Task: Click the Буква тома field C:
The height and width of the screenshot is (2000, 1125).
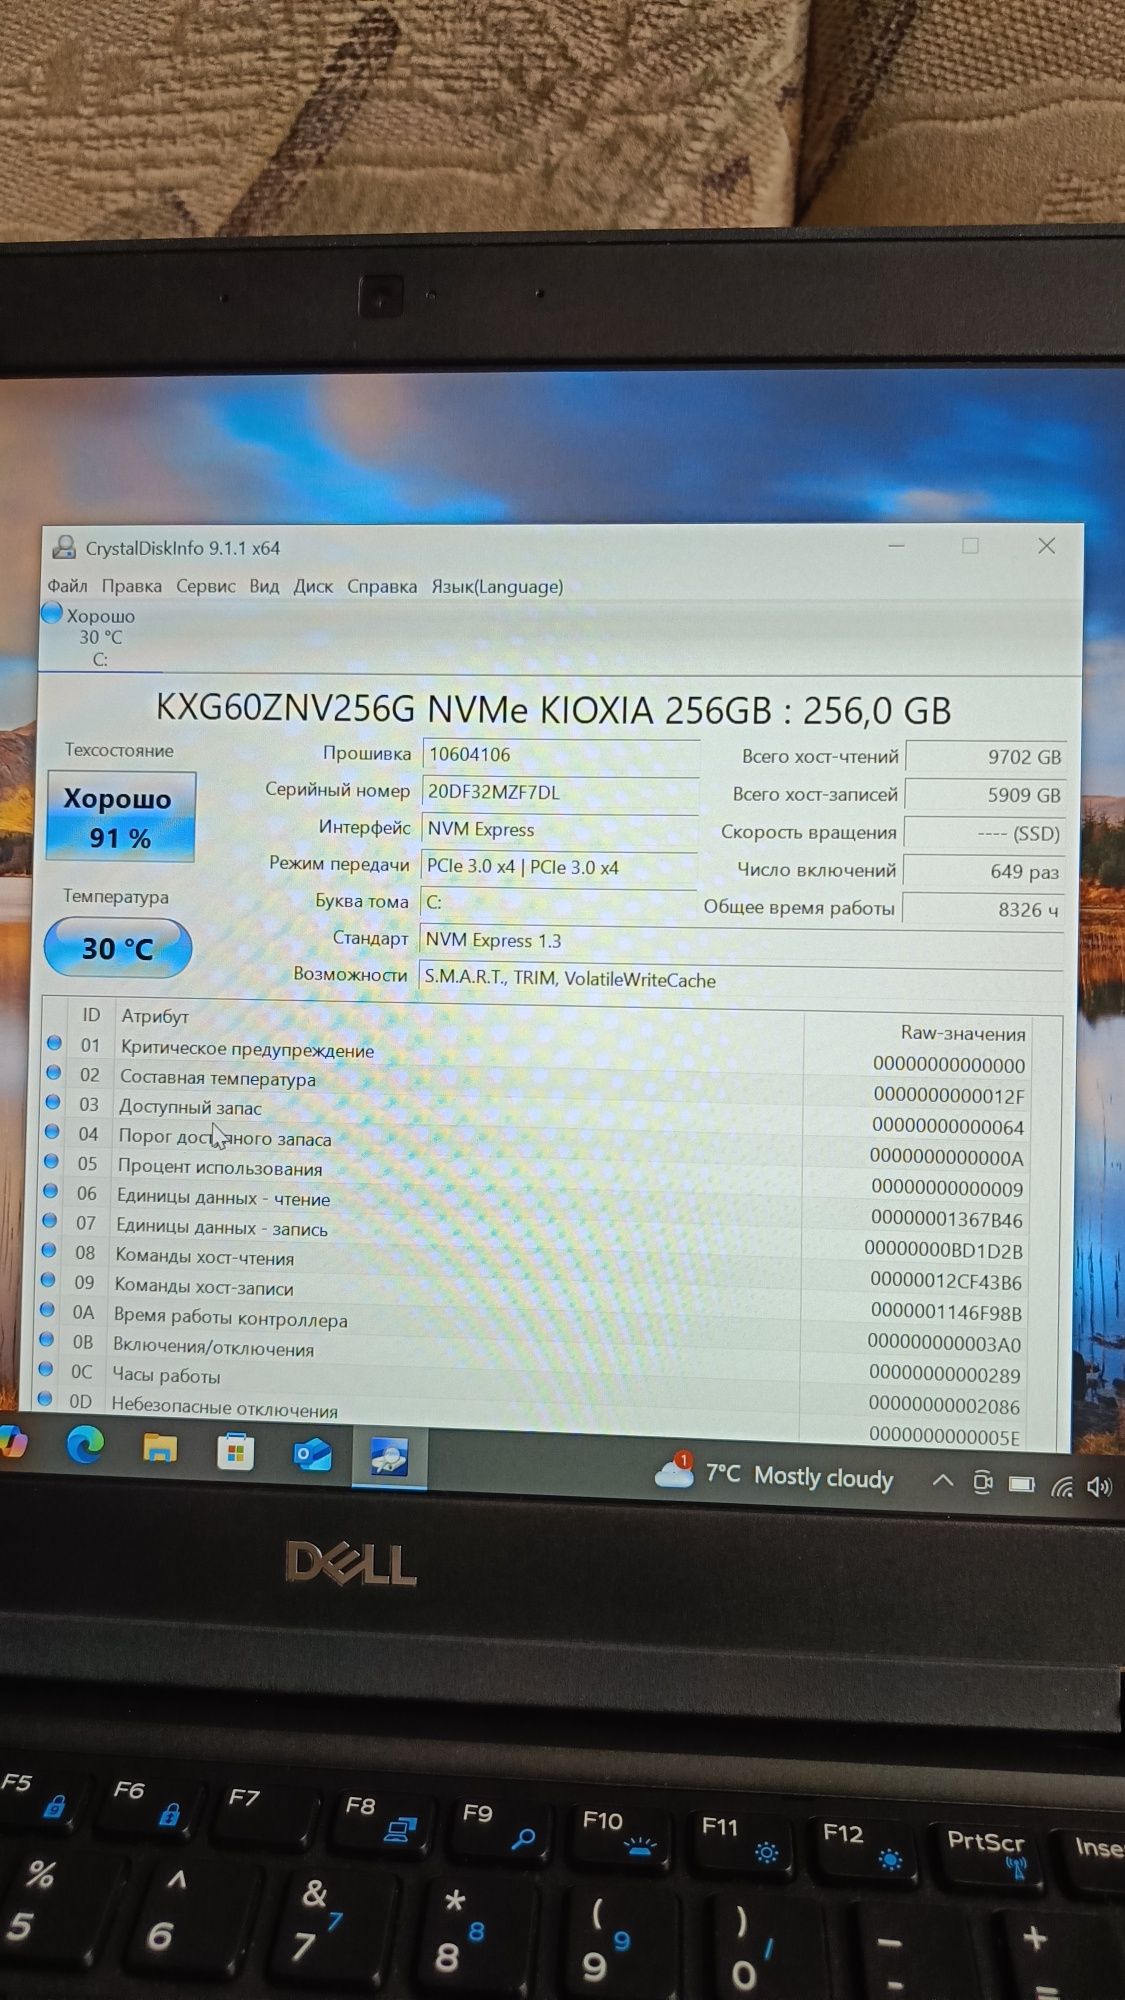Action: [558, 902]
